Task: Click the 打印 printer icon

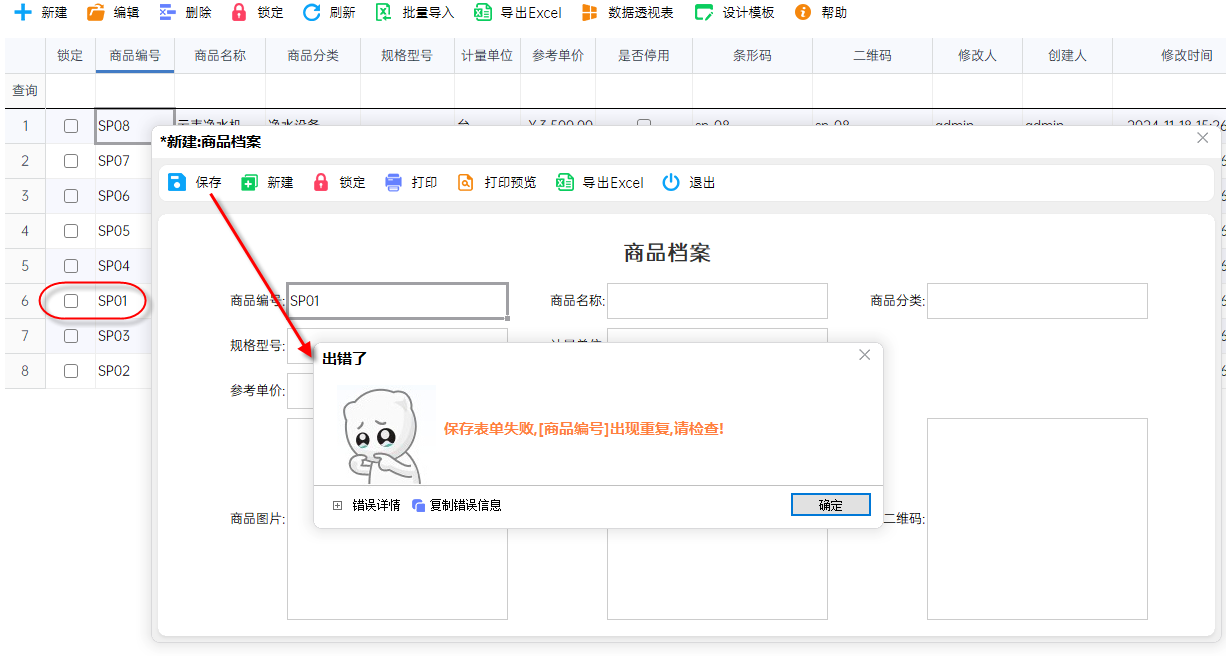Action: pos(393,182)
